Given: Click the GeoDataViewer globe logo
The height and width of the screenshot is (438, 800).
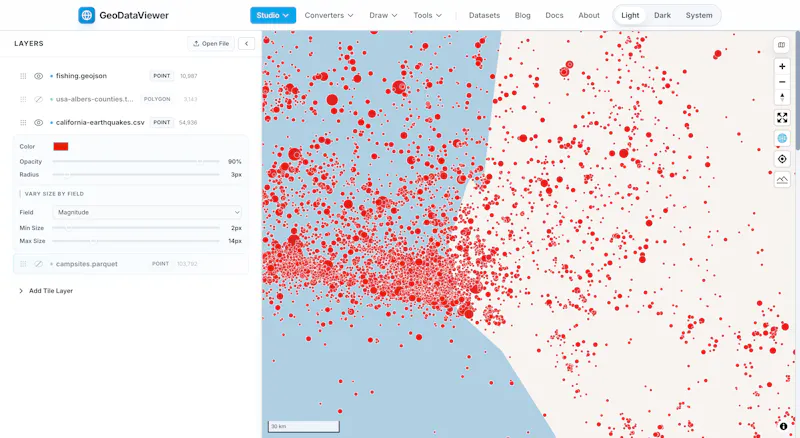Looking at the screenshot, I should coord(87,15).
